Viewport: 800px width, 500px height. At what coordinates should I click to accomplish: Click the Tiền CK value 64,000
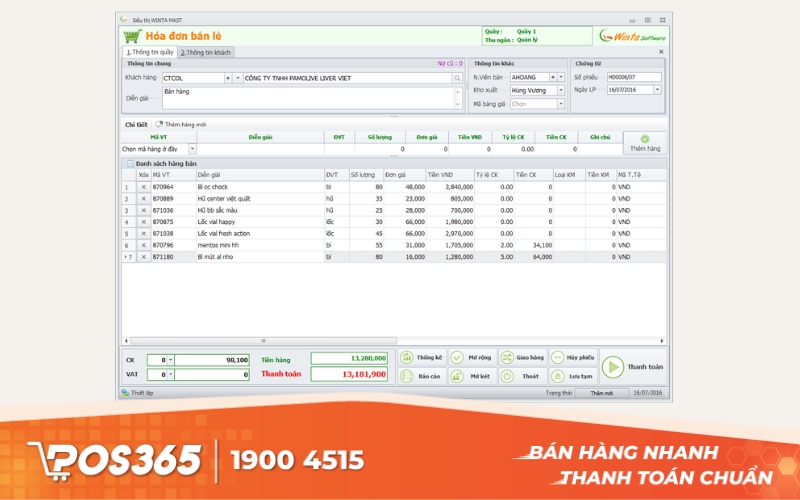click(x=534, y=257)
